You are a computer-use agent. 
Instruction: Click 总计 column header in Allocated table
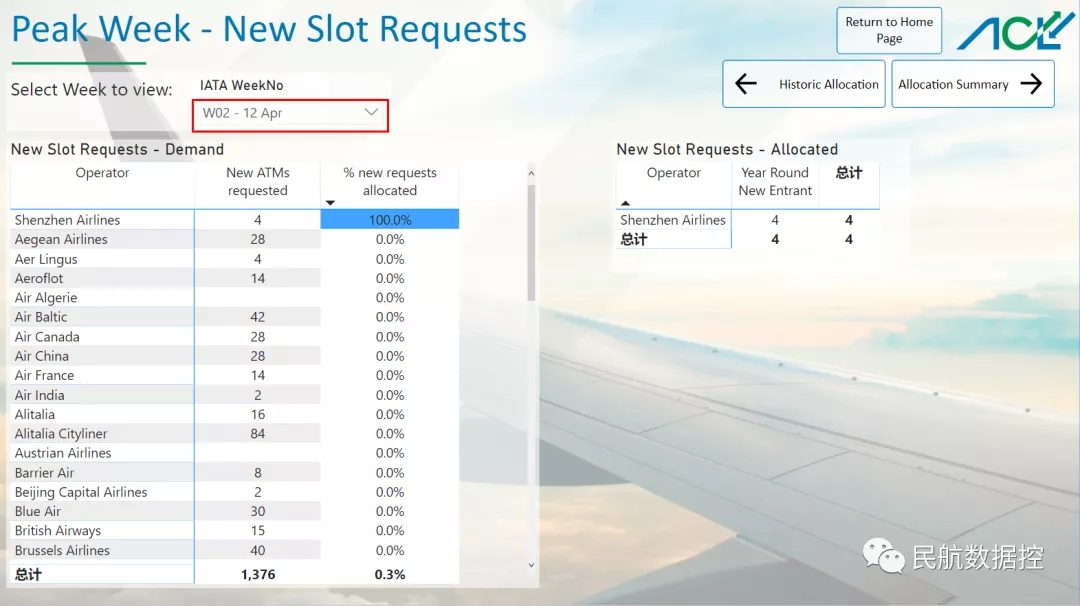pyautogui.click(x=849, y=173)
